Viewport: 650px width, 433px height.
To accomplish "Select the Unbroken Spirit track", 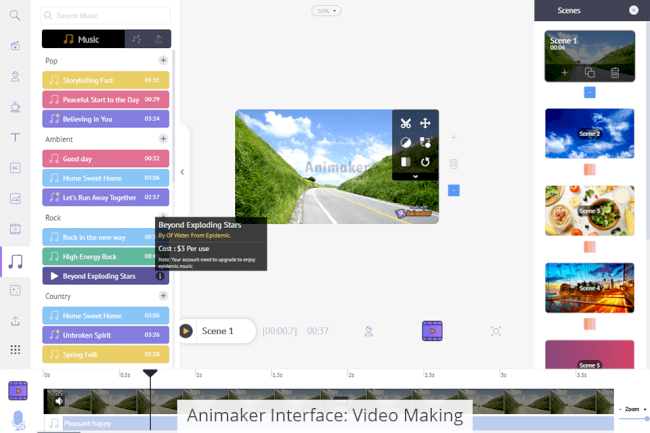I will (x=106, y=335).
